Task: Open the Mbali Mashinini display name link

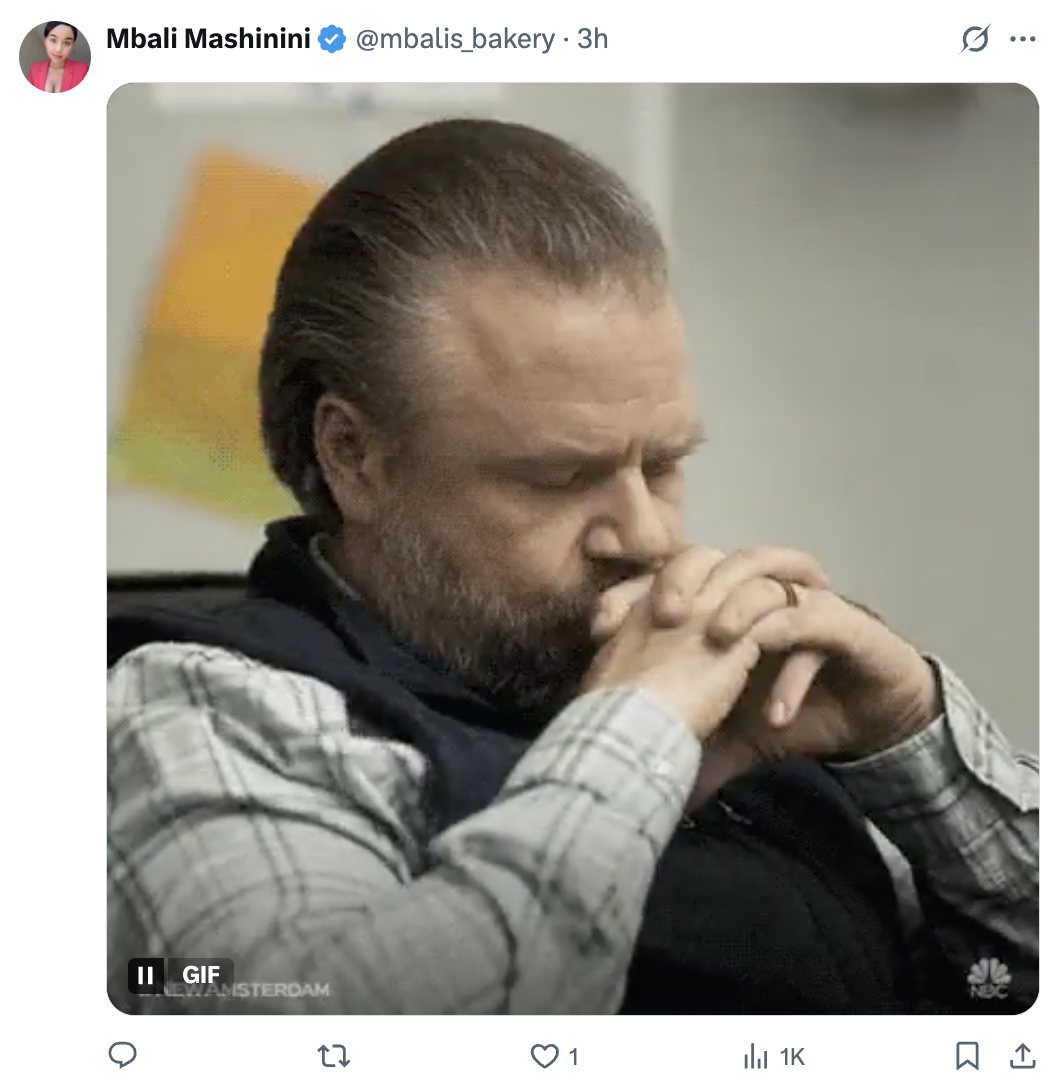Action: coord(208,39)
